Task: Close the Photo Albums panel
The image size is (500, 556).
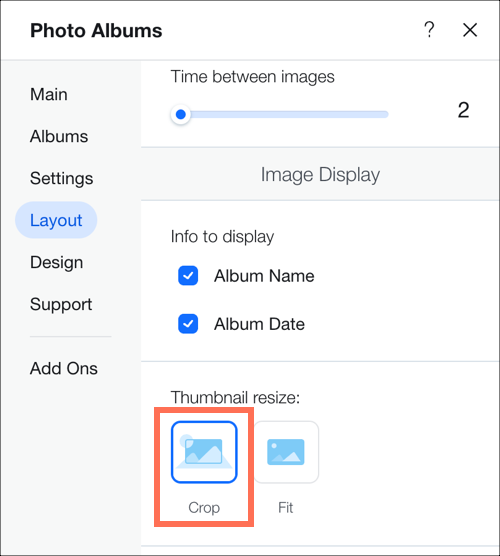Action: pyautogui.click(x=470, y=30)
